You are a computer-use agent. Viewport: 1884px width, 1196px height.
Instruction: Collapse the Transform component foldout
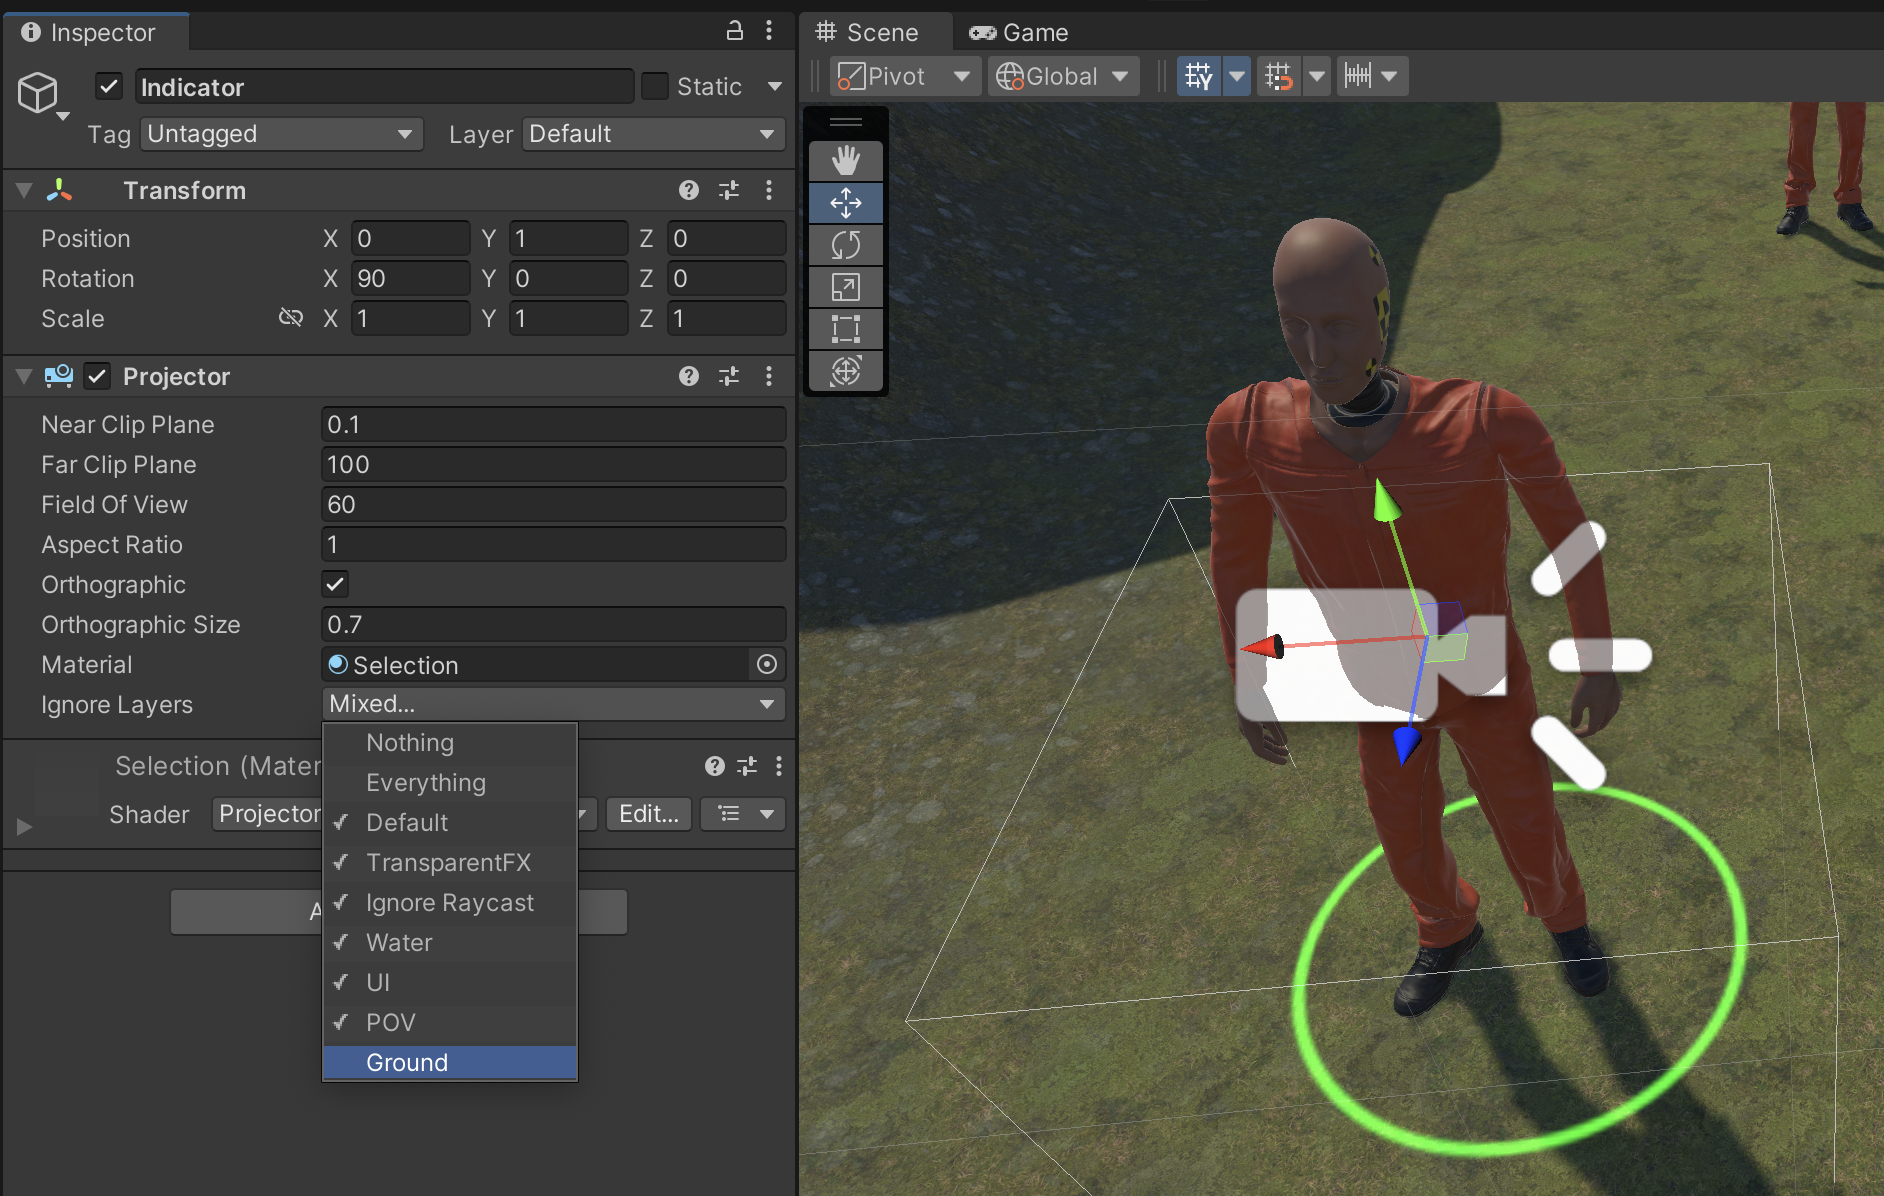[24, 190]
